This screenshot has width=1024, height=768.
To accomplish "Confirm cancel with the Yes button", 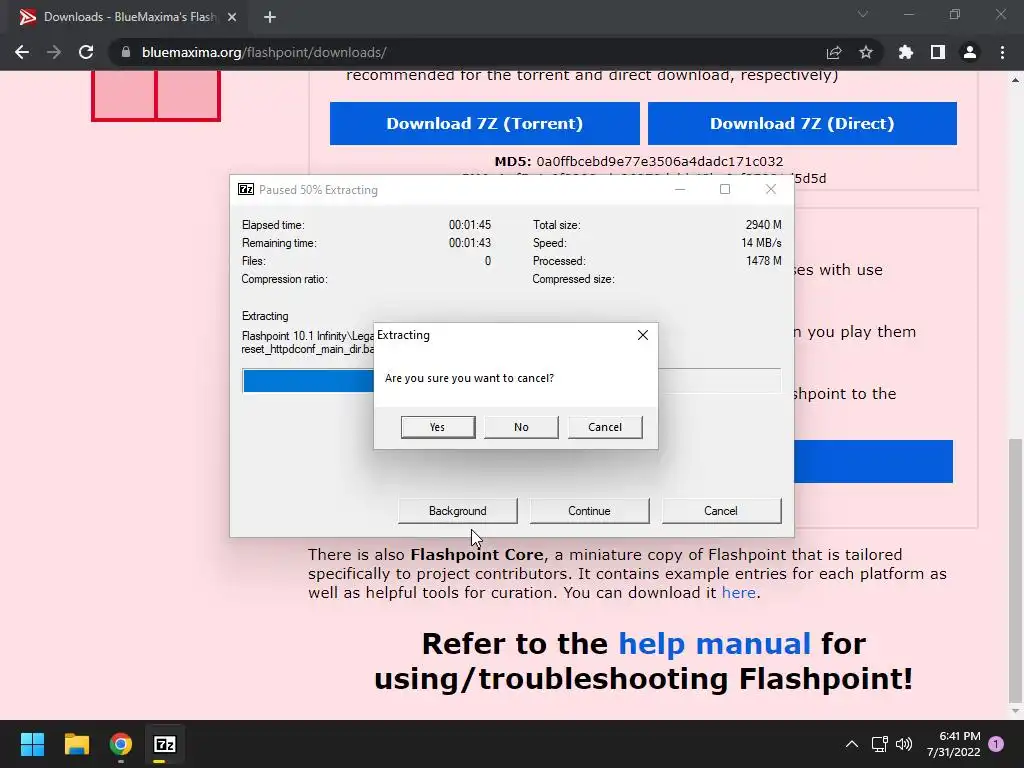I will [x=438, y=427].
